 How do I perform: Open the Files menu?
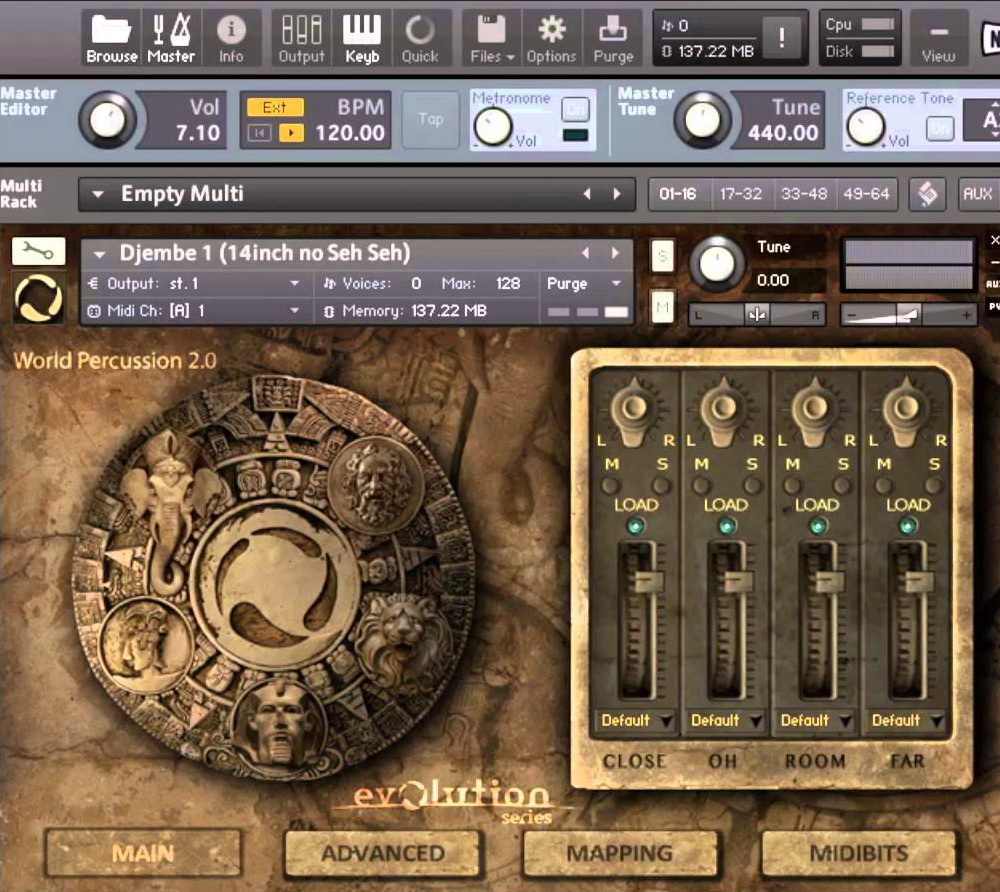(492, 38)
